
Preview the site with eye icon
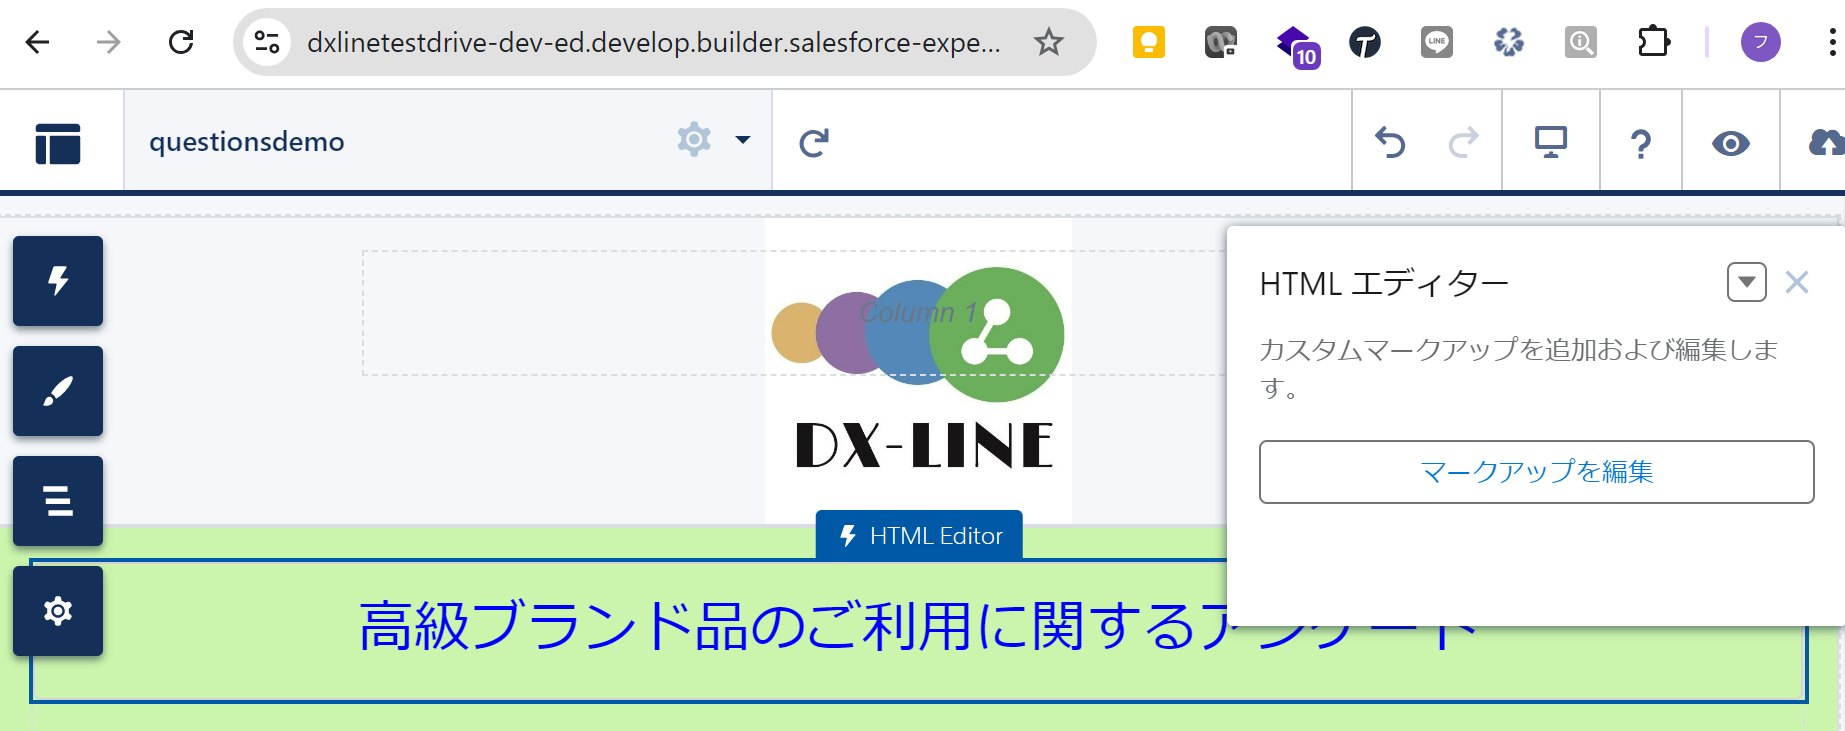(x=1730, y=143)
